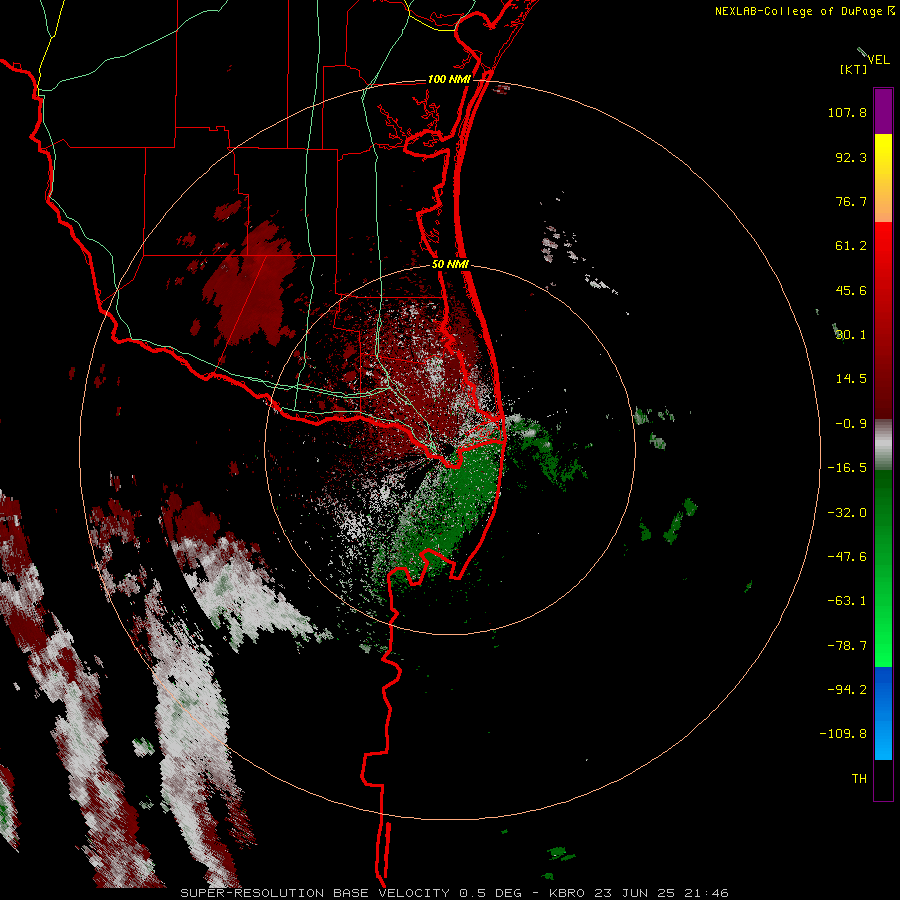This screenshot has height=900, width=900.
Task: Select the 107.8 velocity scale value
Action: pyautogui.click(x=847, y=112)
